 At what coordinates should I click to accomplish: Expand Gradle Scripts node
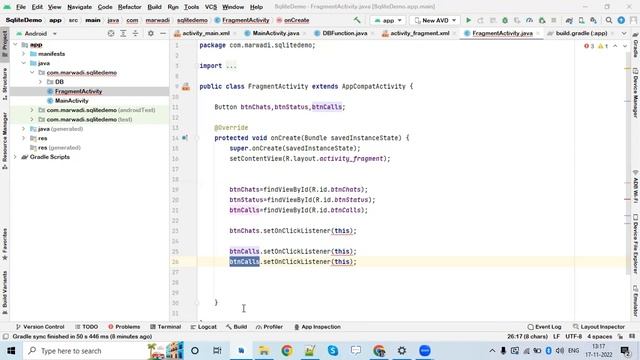coord(15,157)
